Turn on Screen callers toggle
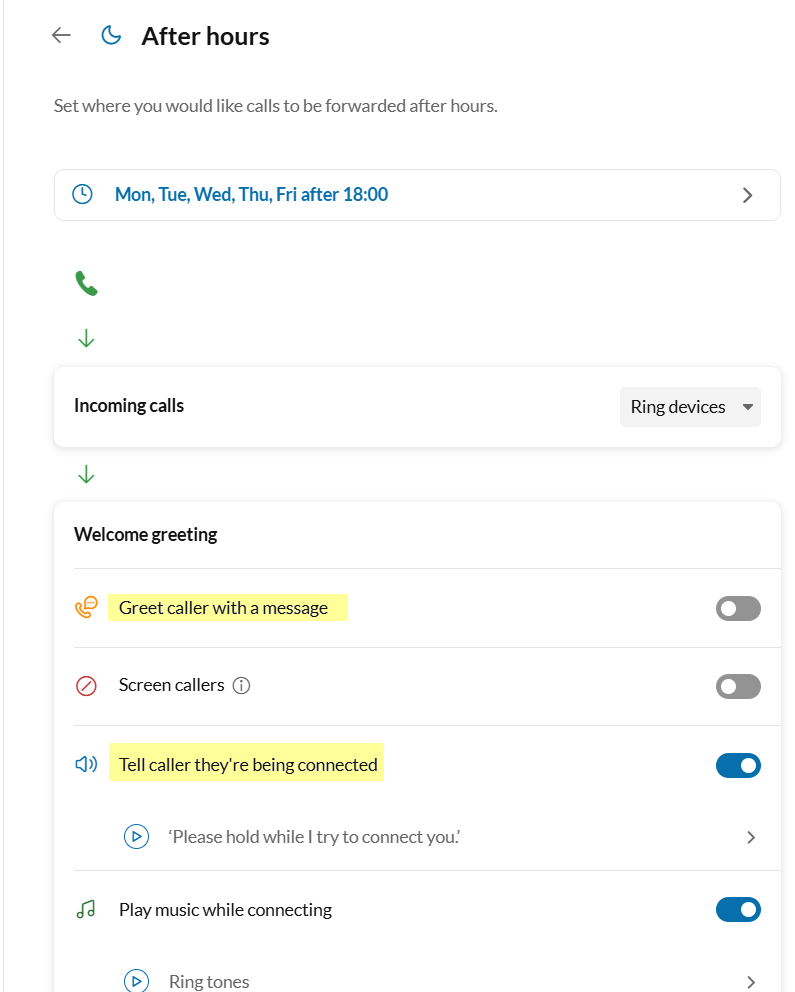 pyautogui.click(x=738, y=686)
